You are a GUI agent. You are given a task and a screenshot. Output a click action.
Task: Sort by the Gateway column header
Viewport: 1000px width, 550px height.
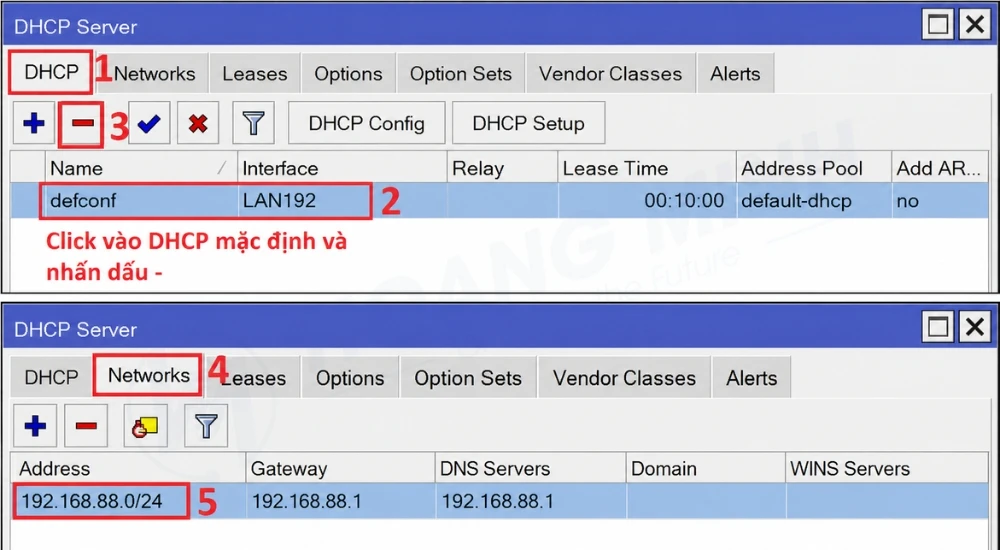[x=340, y=468]
